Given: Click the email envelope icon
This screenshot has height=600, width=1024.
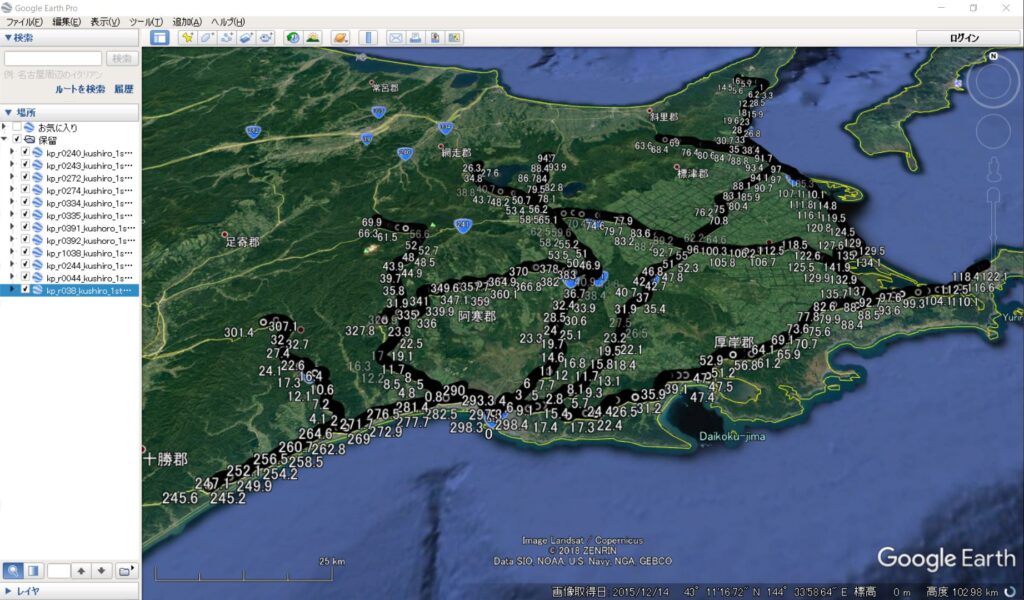Looking at the screenshot, I should pyautogui.click(x=395, y=38).
